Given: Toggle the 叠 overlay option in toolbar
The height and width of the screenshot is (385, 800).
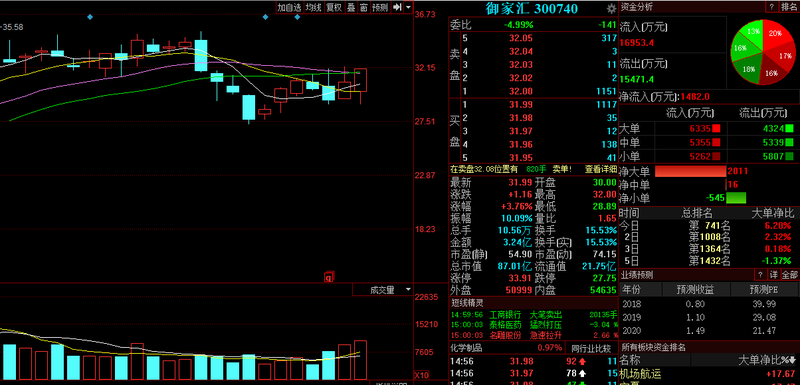Looking at the screenshot, I should (351, 7).
